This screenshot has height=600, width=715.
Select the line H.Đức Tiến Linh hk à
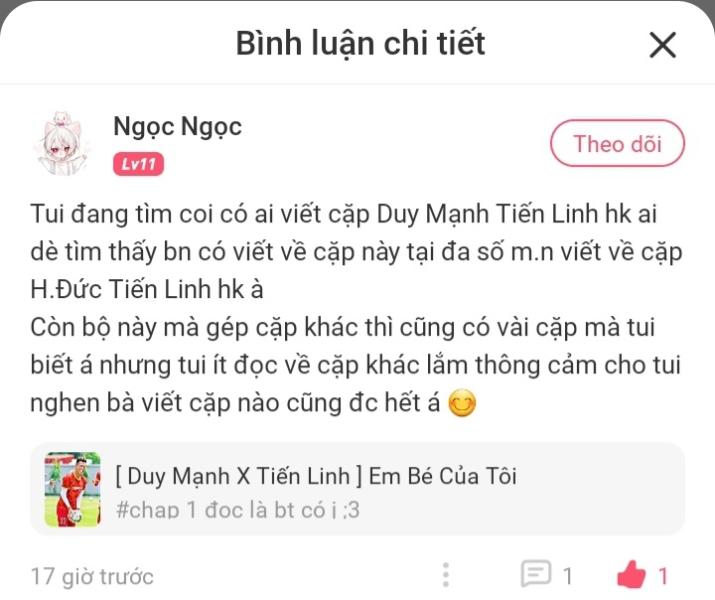[x=147, y=290]
